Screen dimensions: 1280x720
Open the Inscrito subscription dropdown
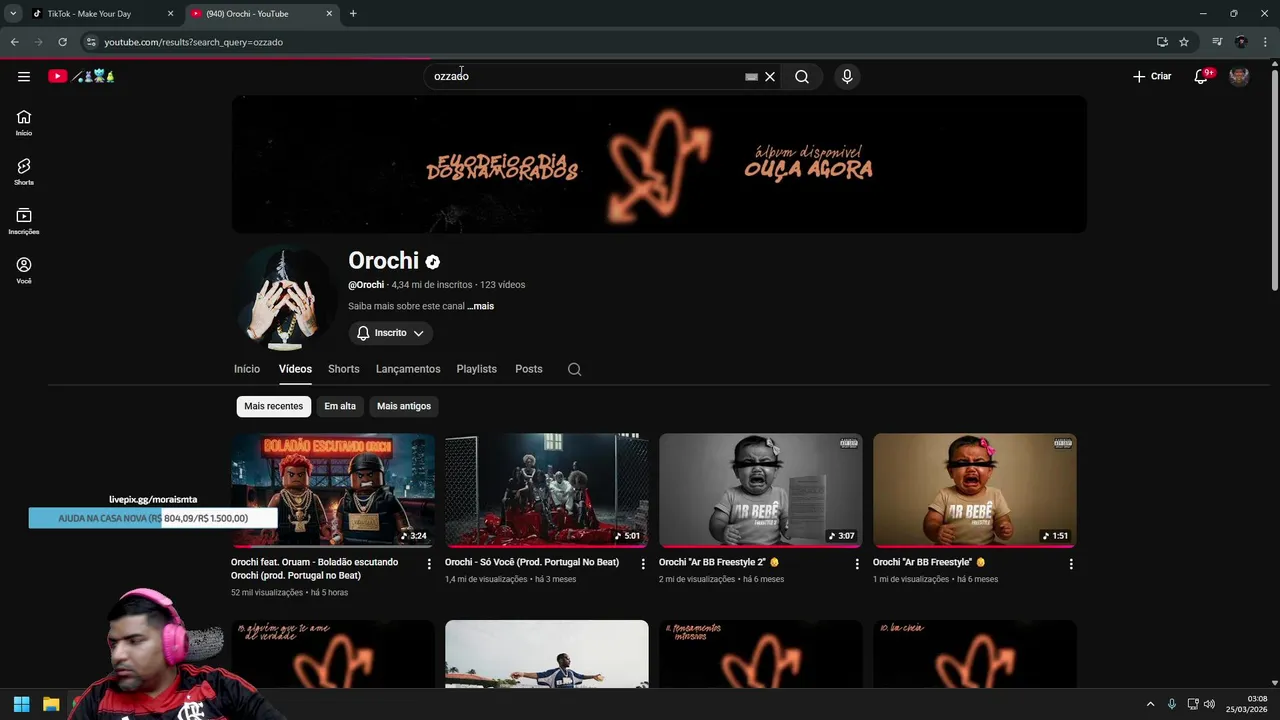pos(391,333)
